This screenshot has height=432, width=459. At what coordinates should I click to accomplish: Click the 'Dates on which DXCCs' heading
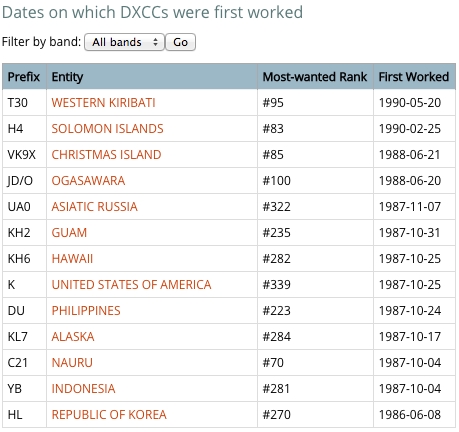coord(152,12)
